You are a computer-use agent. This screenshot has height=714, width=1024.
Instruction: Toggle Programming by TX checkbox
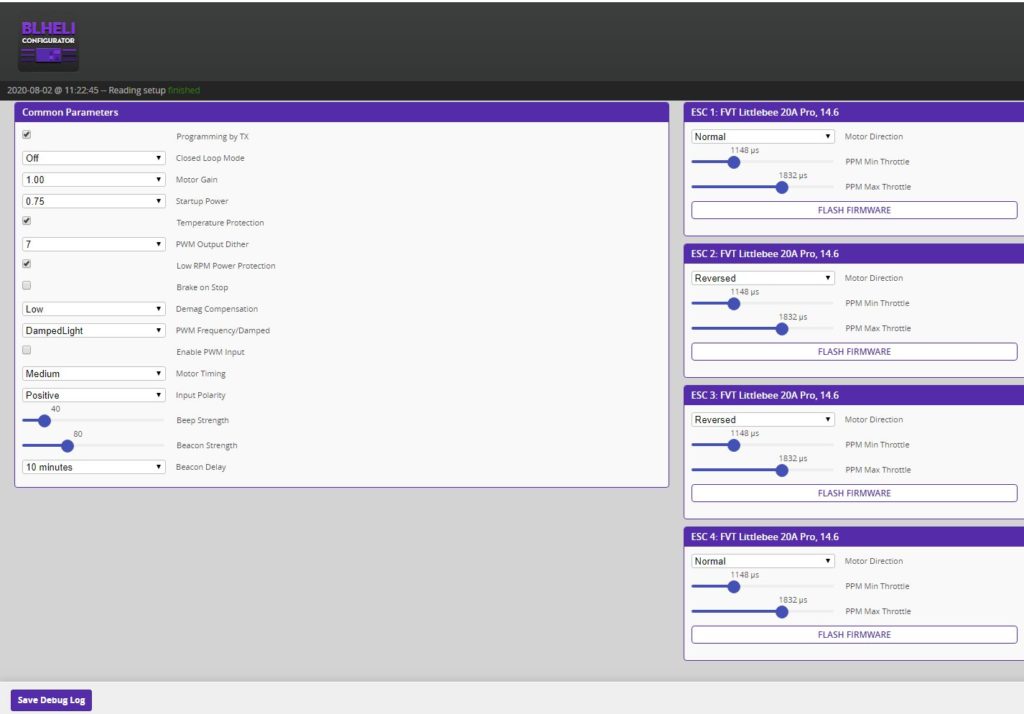click(27, 135)
